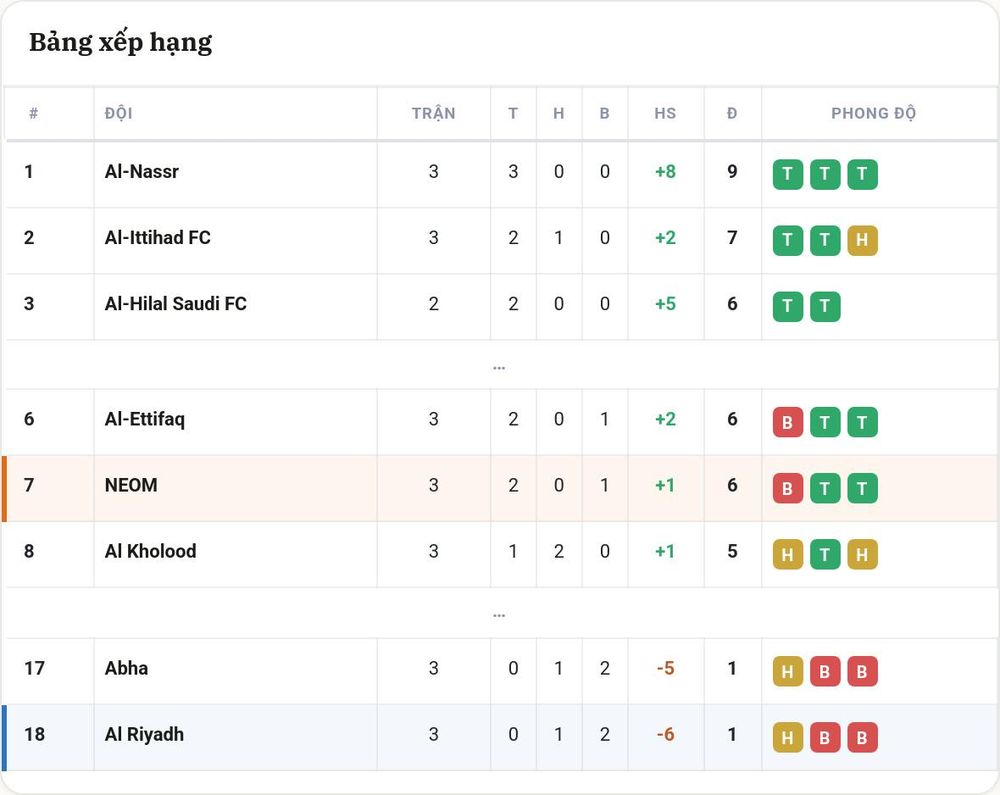Open the NEOM team link
The image size is (1000, 795).
click(131, 485)
